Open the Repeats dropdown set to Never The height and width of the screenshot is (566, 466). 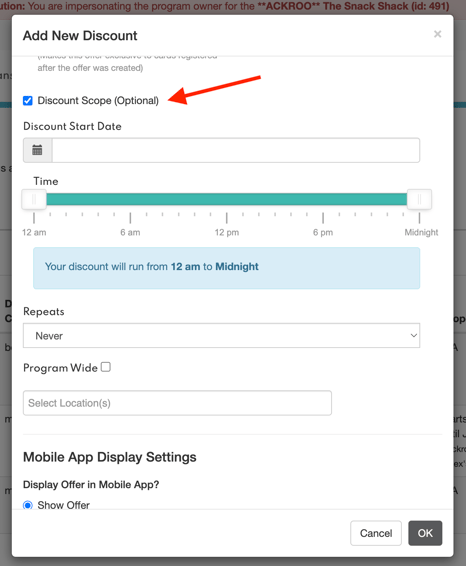[x=221, y=336]
